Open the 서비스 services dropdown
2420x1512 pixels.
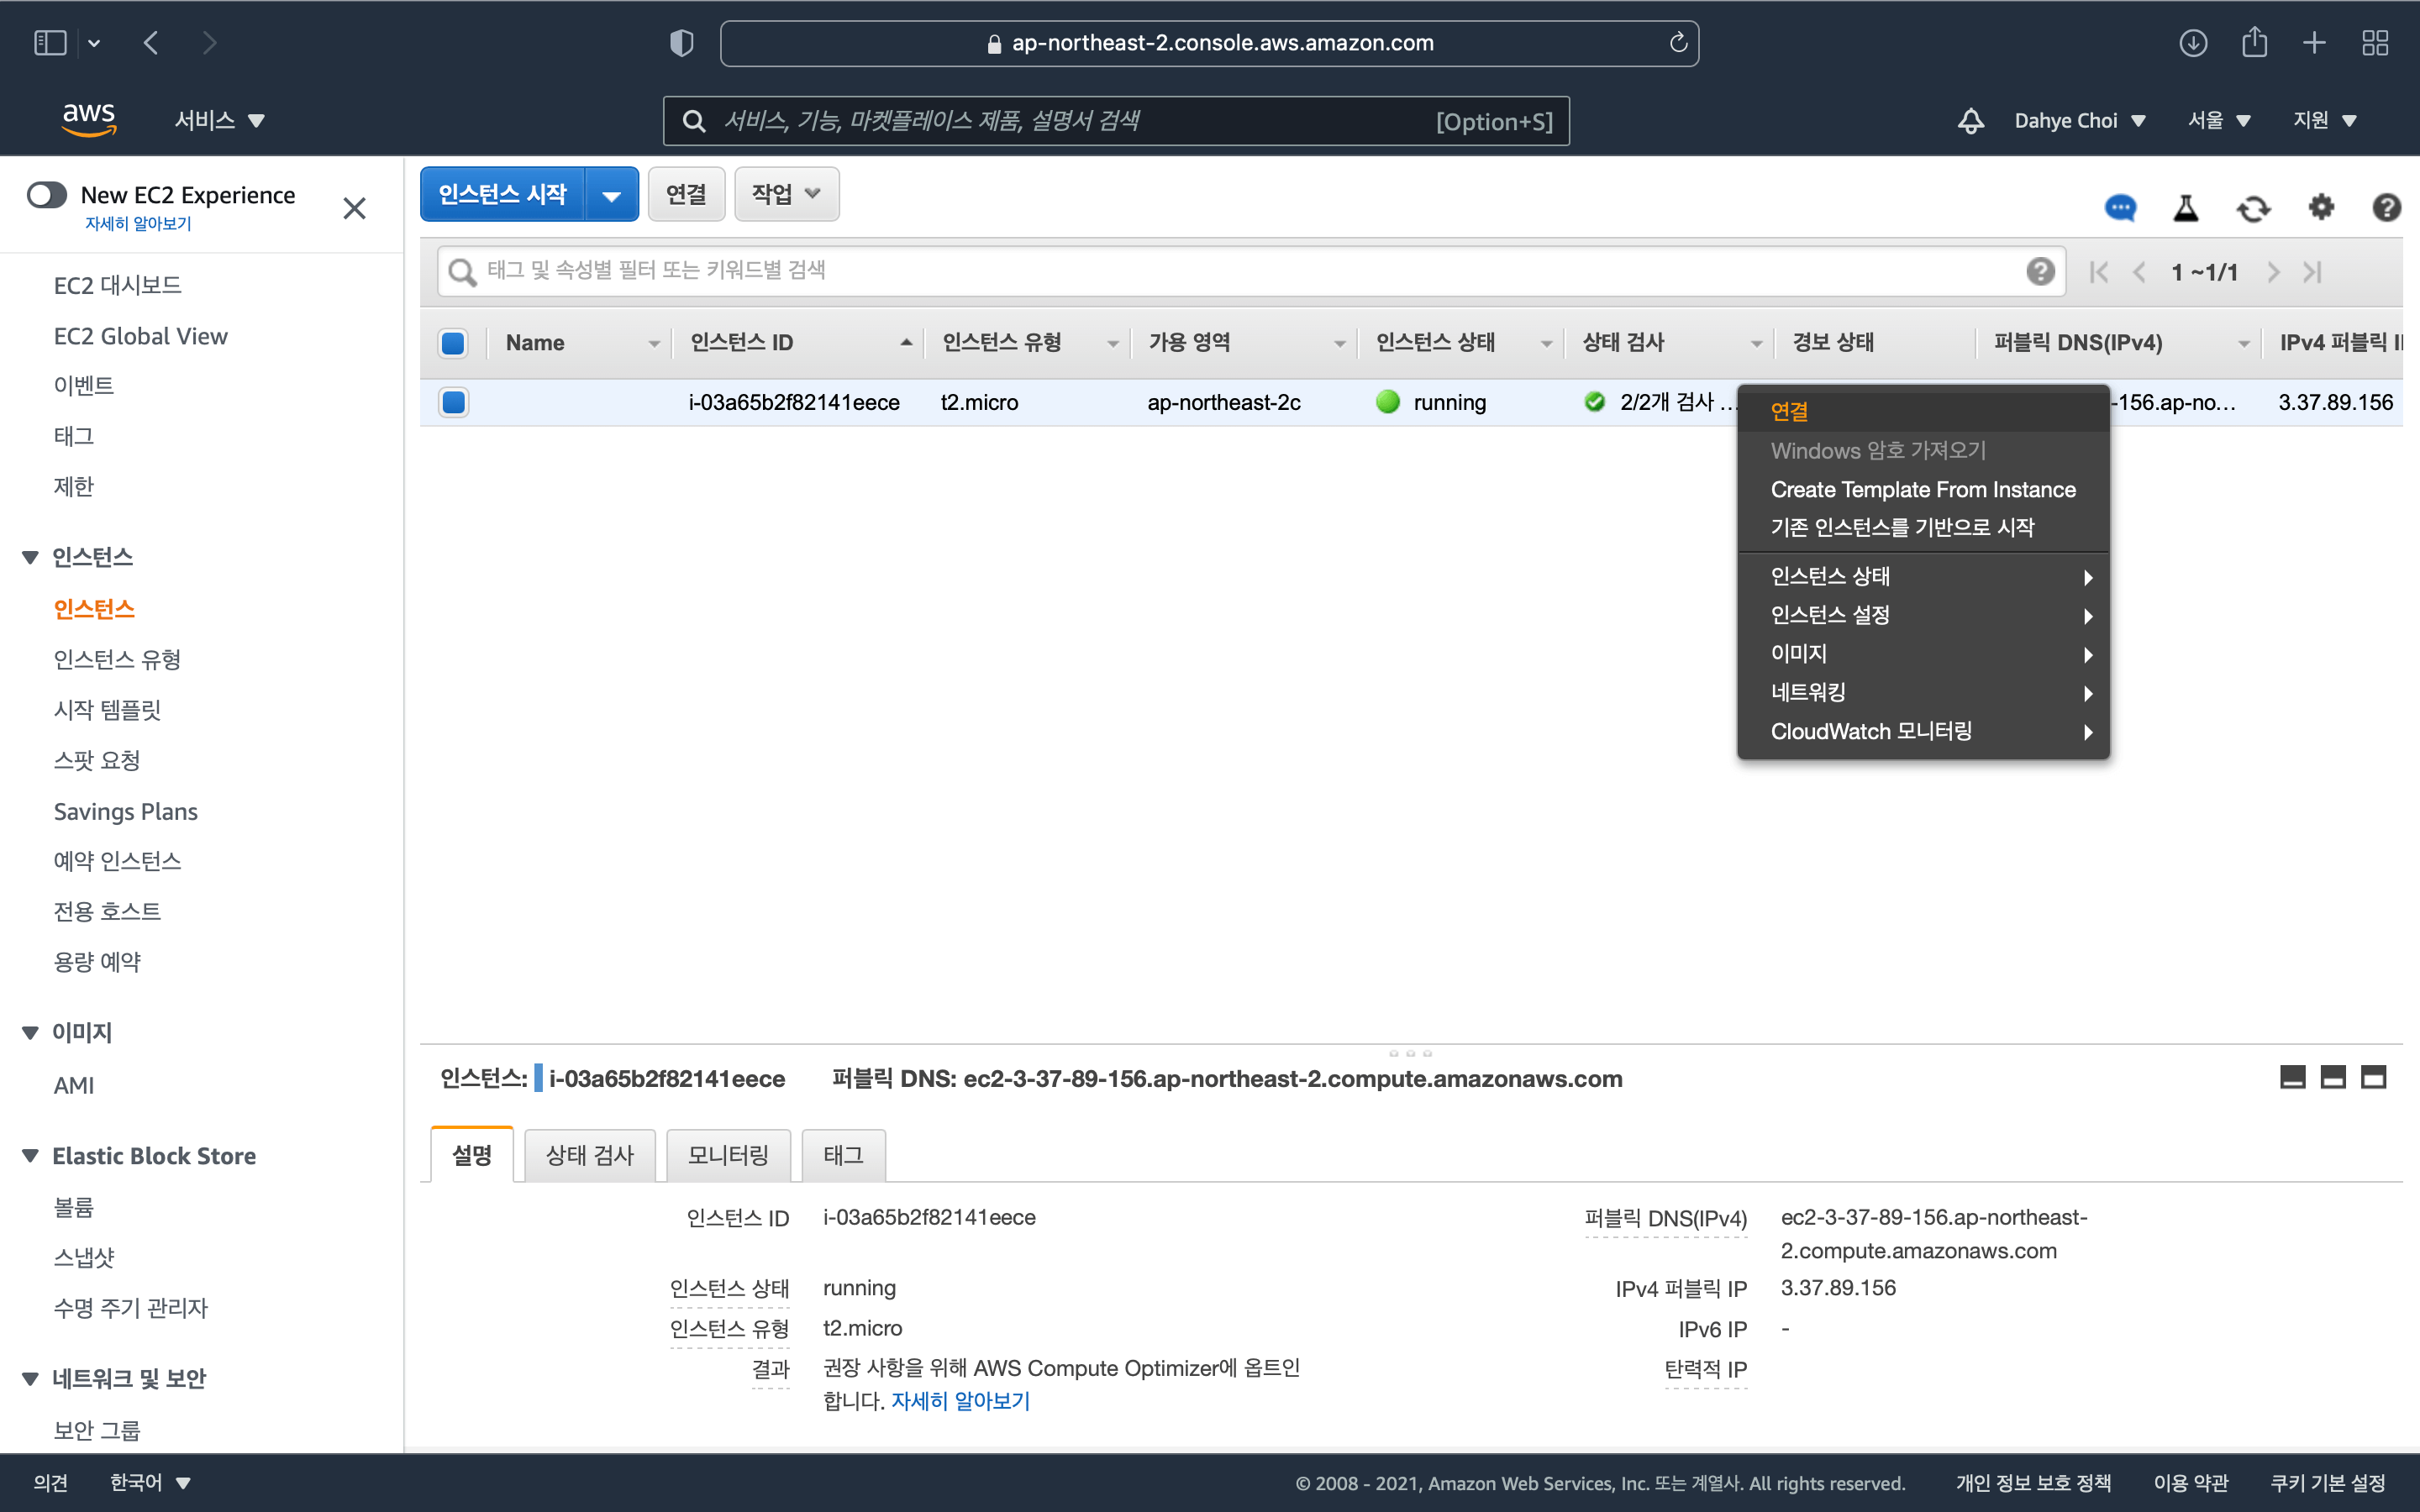tap(219, 120)
